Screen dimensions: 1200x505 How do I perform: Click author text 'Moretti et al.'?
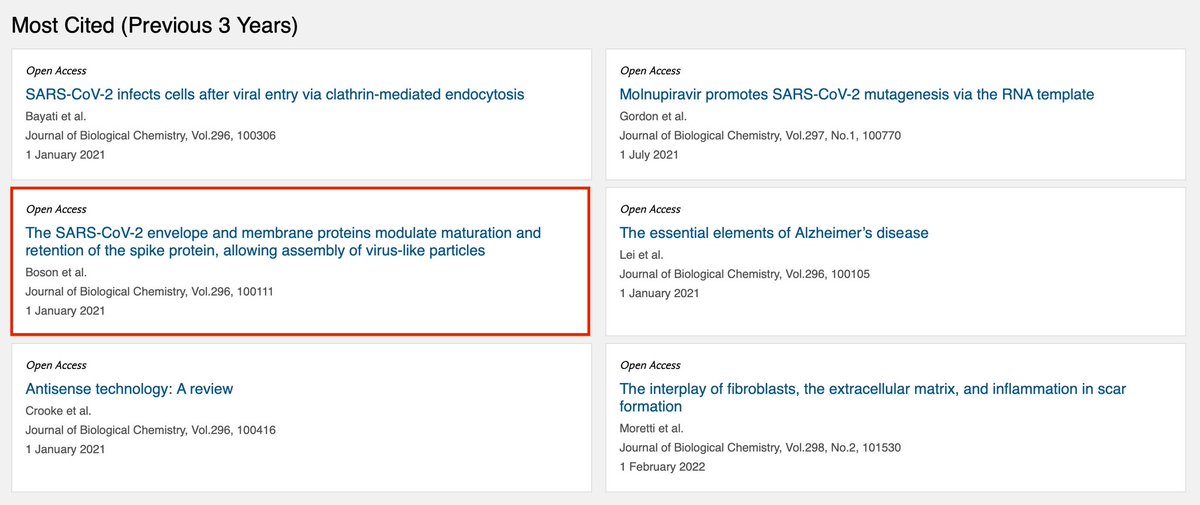pyautogui.click(x=652, y=428)
